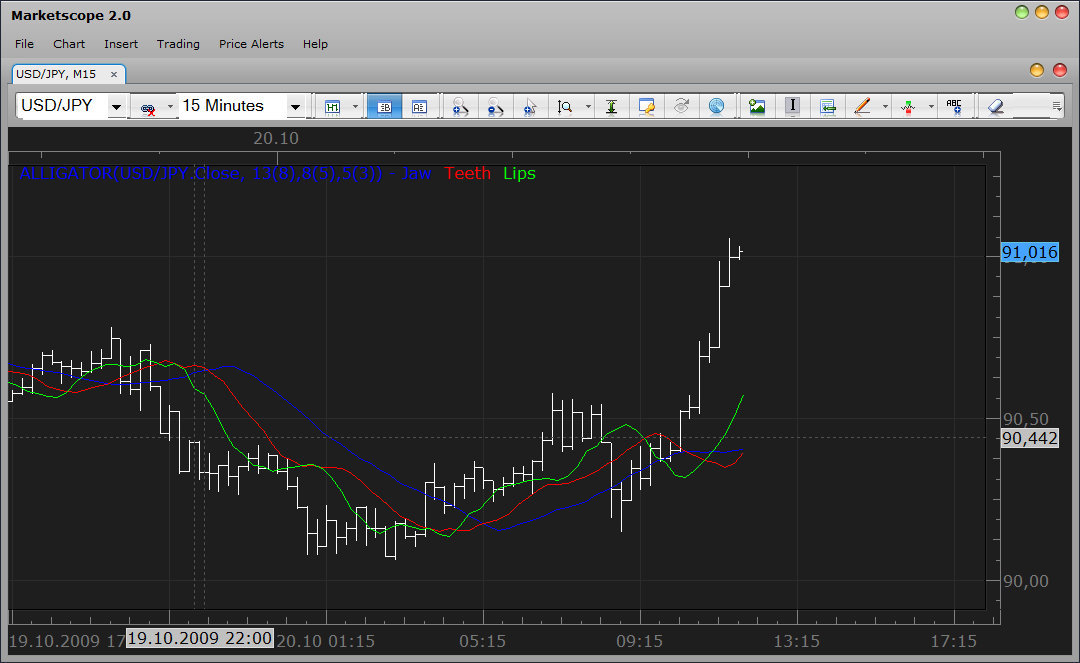Click the H1 chart period icon
The height and width of the screenshot is (663, 1080).
pyautogui.click(x=333, y=107)
